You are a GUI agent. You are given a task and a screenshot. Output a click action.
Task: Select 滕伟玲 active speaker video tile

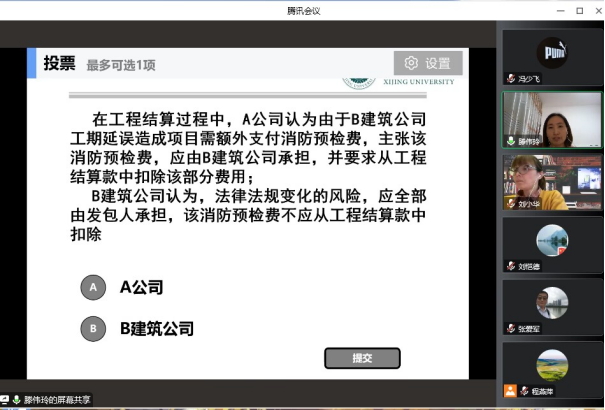552,116
